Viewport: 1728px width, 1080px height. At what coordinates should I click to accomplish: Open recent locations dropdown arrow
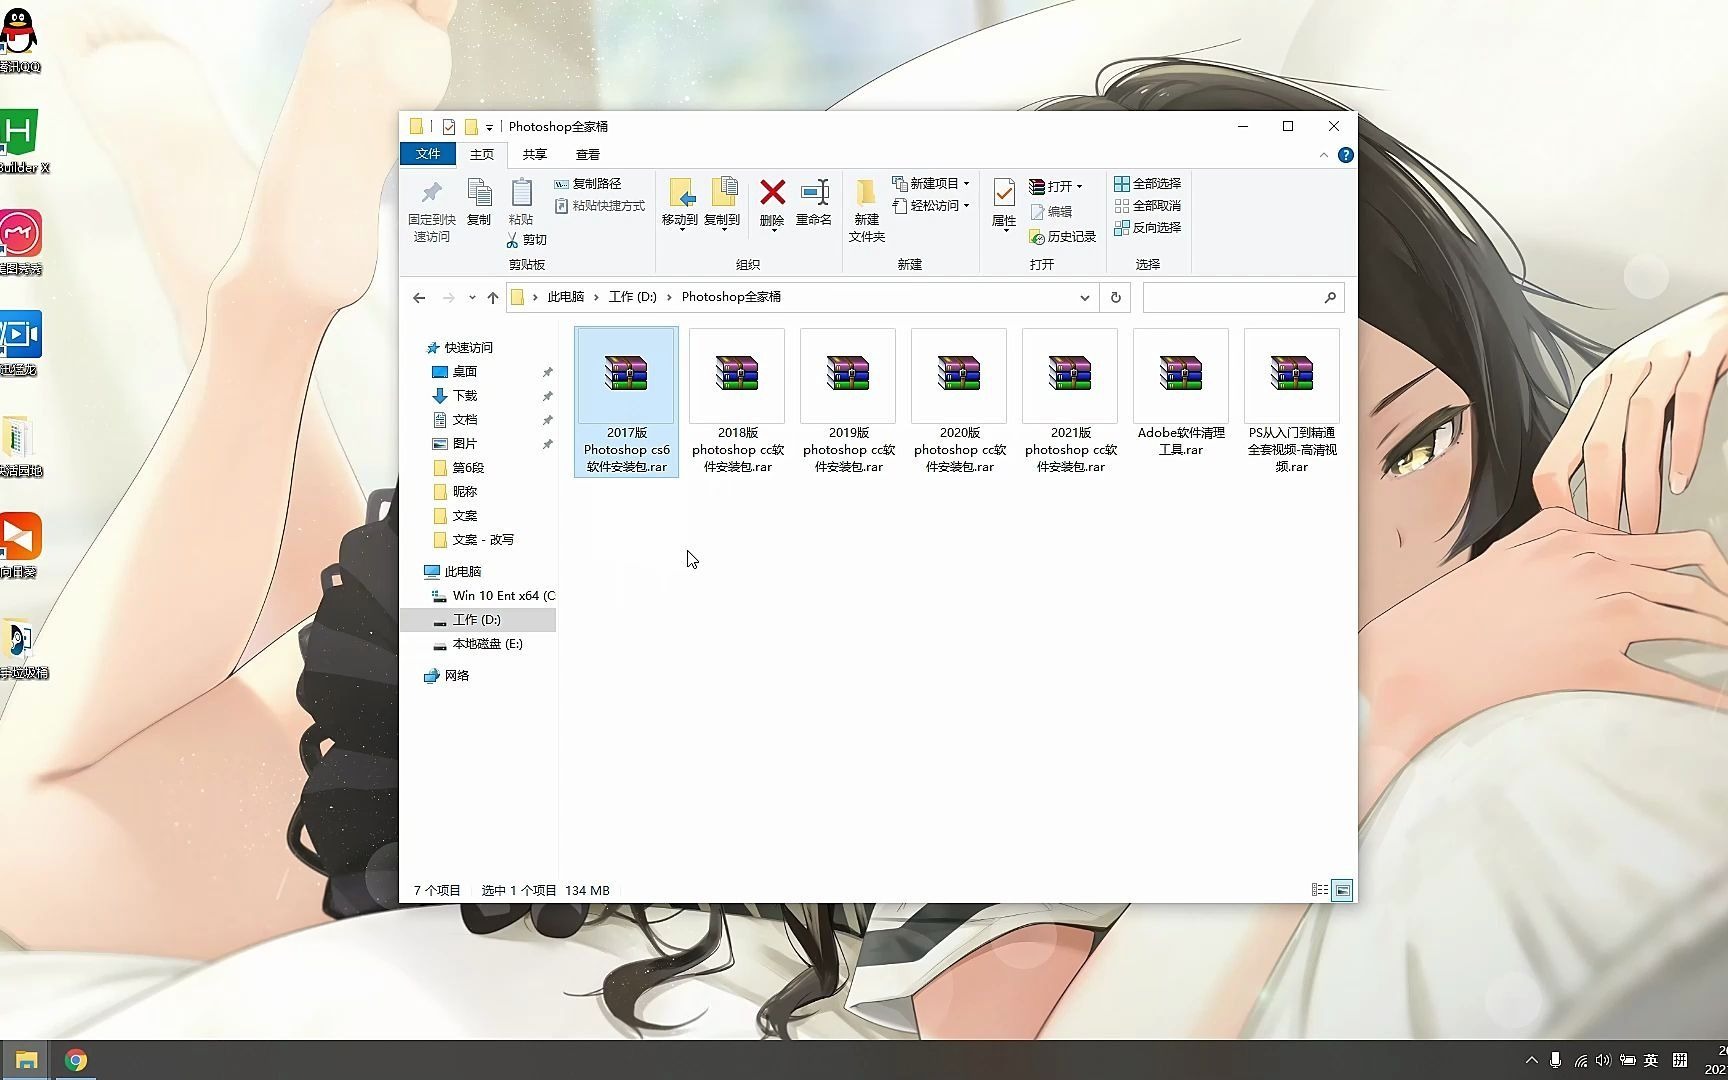pyautogui.click(x=472, y=298)
